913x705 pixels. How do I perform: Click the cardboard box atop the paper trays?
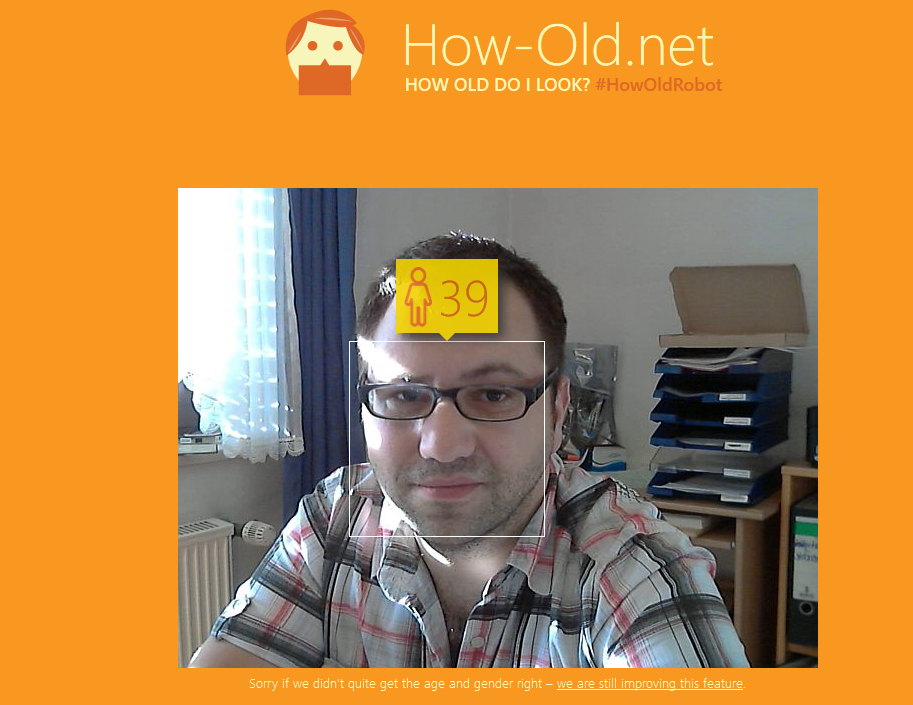pyautogui.click(x=734, y=306)
